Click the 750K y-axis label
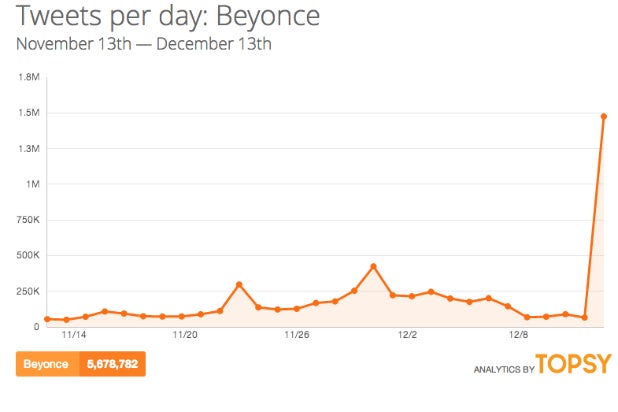 28,220
